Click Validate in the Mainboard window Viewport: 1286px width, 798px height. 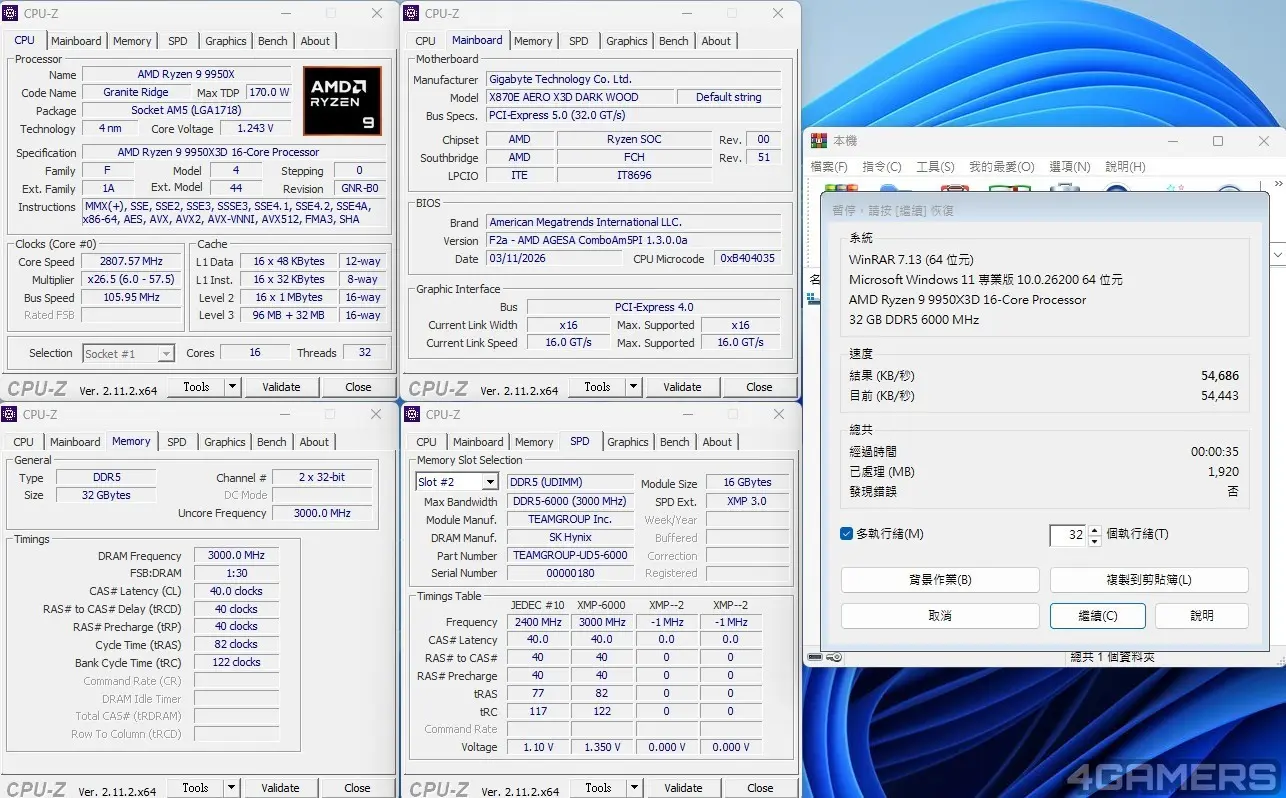(682, 387)
